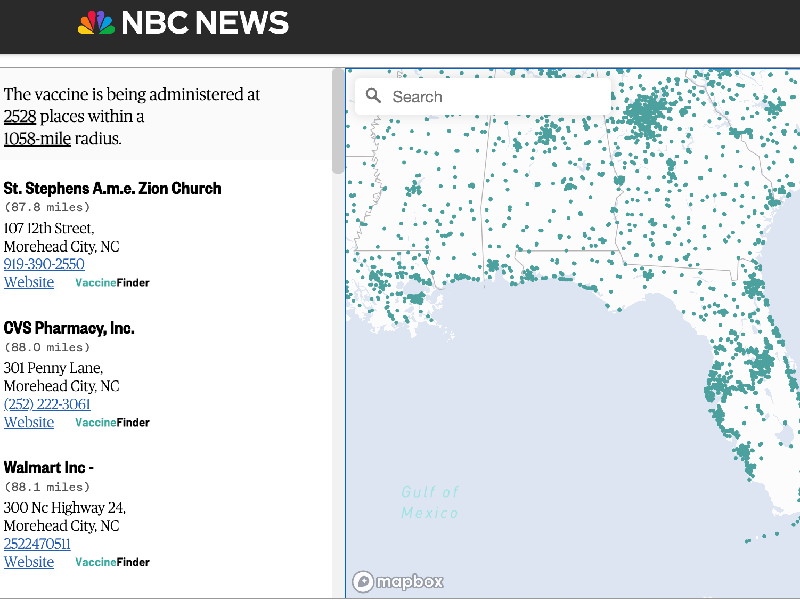Click the underlined 2528 places count

click(20, 116)
